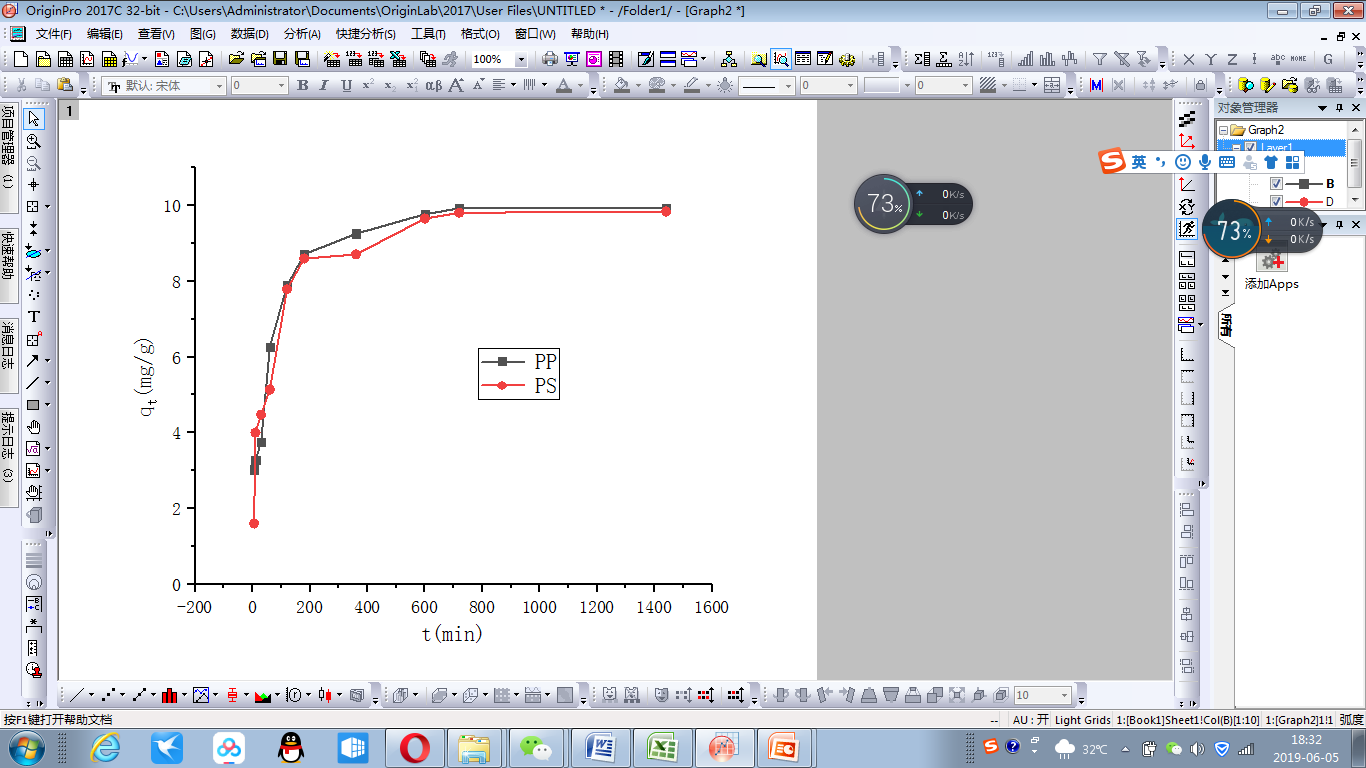Open the 格式(O) menu
Image resolution: width=1366 pixels, height=768 pixels.
tap(479, 33)
